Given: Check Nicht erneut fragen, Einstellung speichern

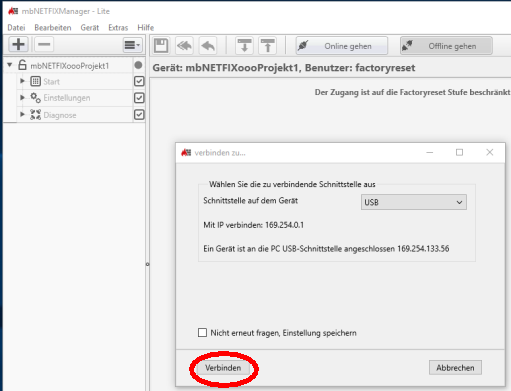Looking at the screenshot, I should coord(202,333).
